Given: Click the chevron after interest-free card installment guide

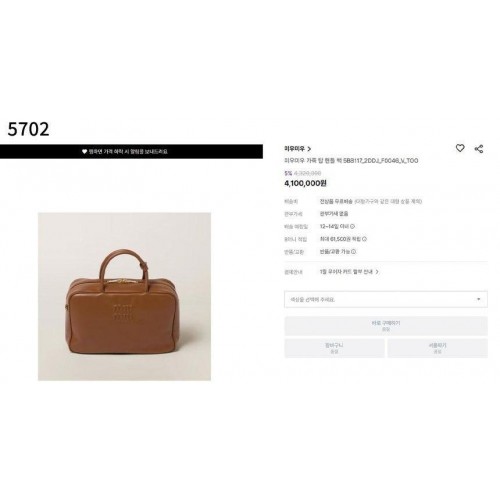Looking at the screenshot, I should [377, 272].
